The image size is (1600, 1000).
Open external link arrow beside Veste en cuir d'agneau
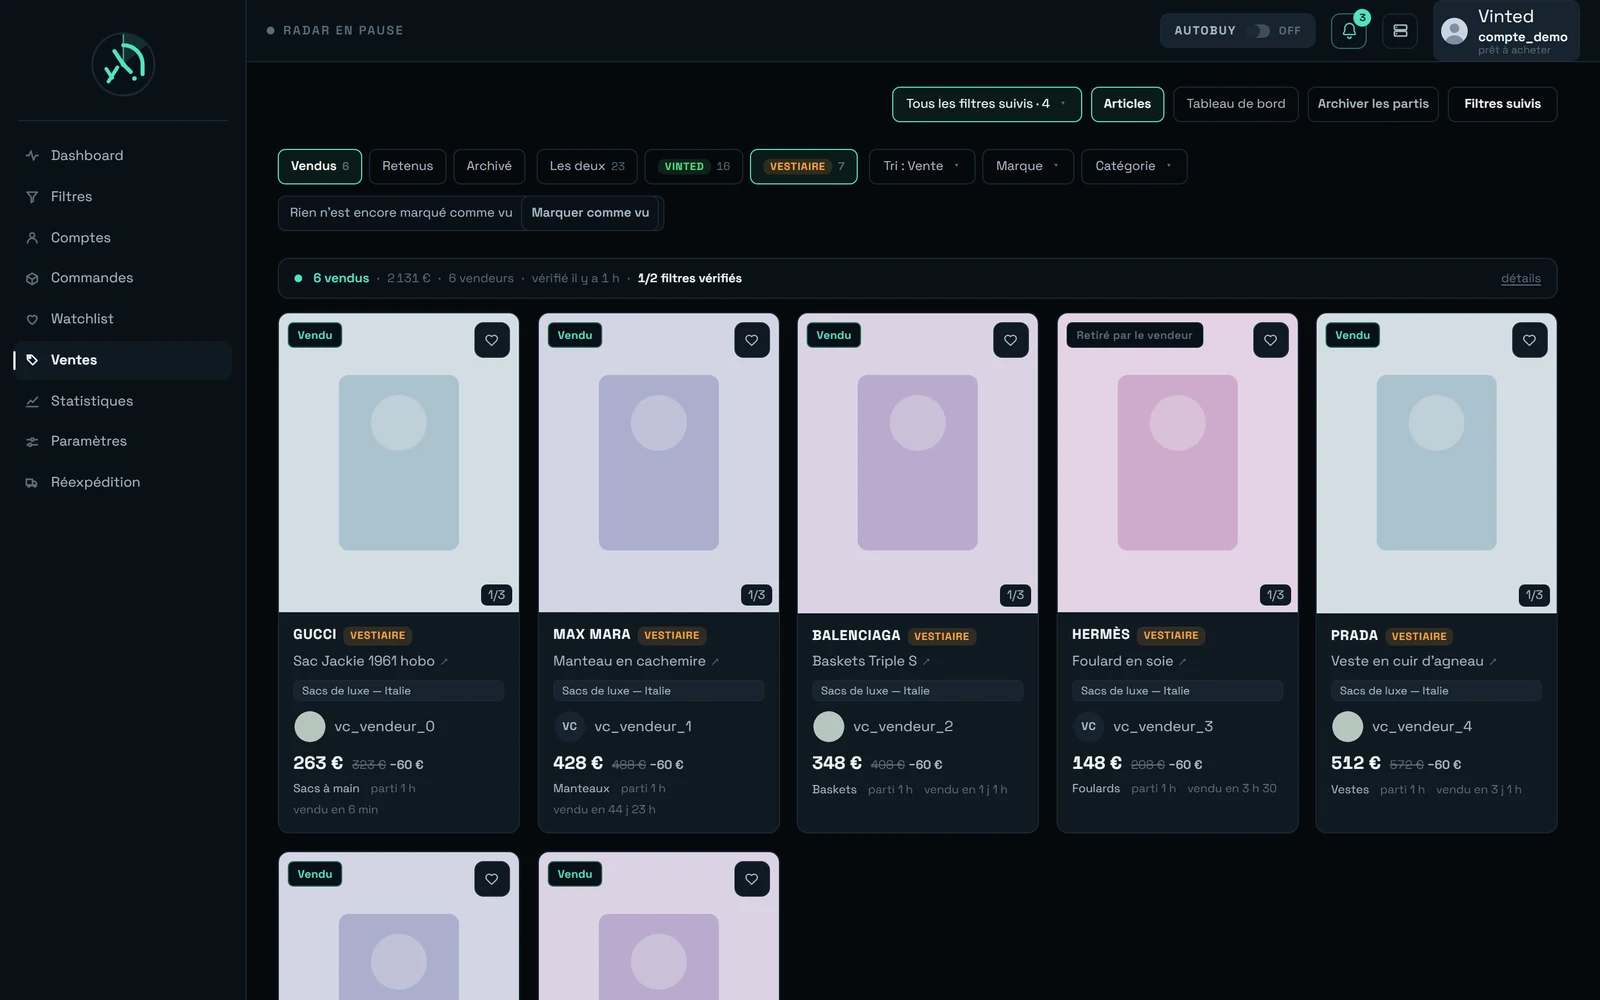(x=1493, y=662)
